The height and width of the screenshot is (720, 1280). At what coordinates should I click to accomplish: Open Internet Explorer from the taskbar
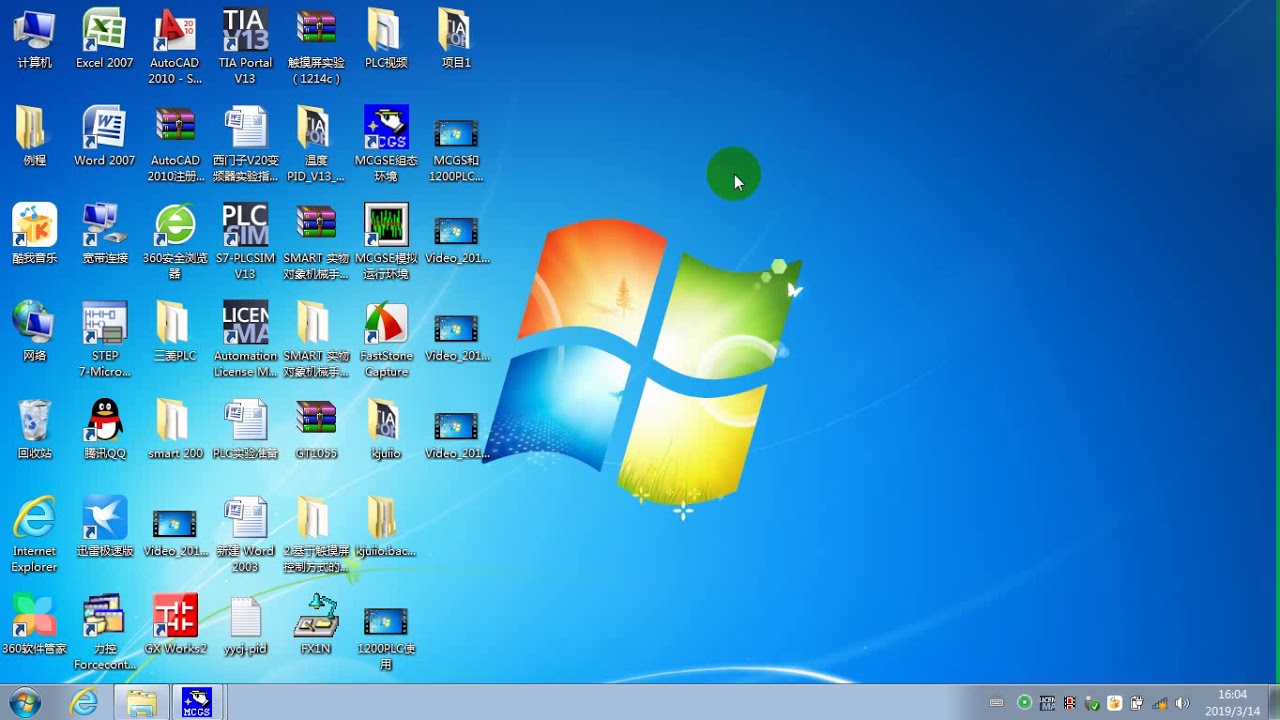[84, 703]
